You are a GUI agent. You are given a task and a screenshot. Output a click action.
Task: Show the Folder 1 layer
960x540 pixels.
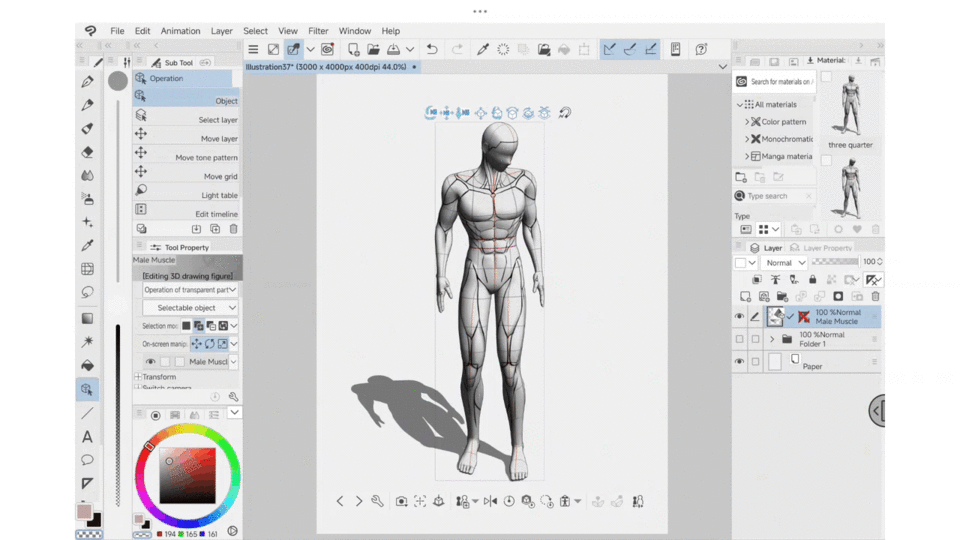[740, 339]
